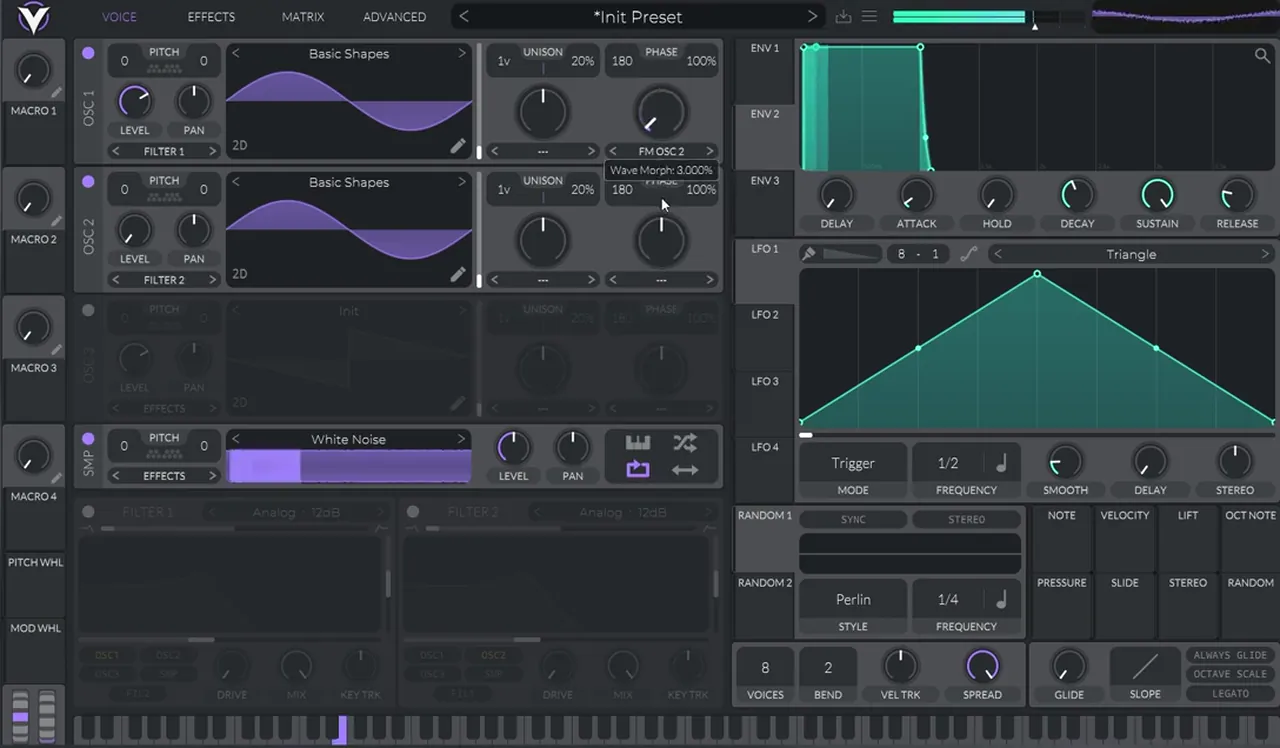This screenshot has width=1280, height=748.
Task: Open the Random Perlin style dropdown
Action: 853,599
